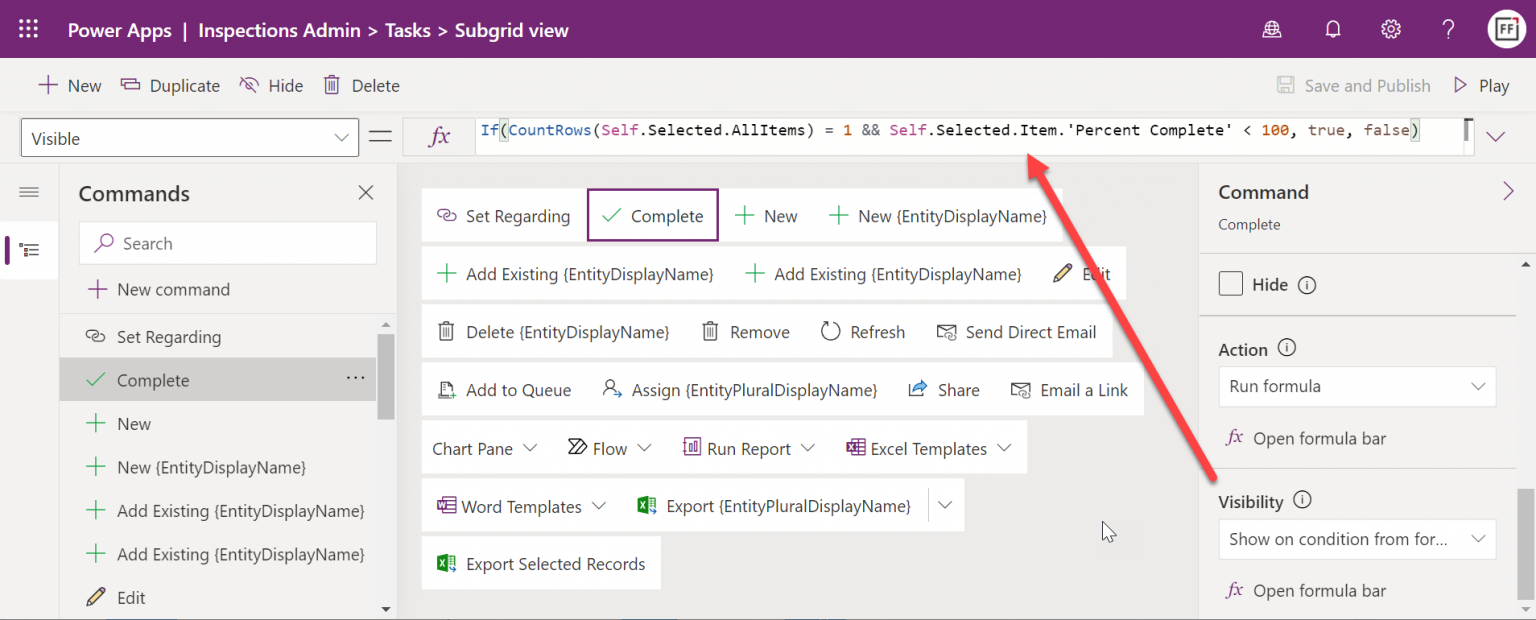The width and height of the screenshot is (1536, 620).
Task: Click the info icon next to Hide
Action: 1306,285
